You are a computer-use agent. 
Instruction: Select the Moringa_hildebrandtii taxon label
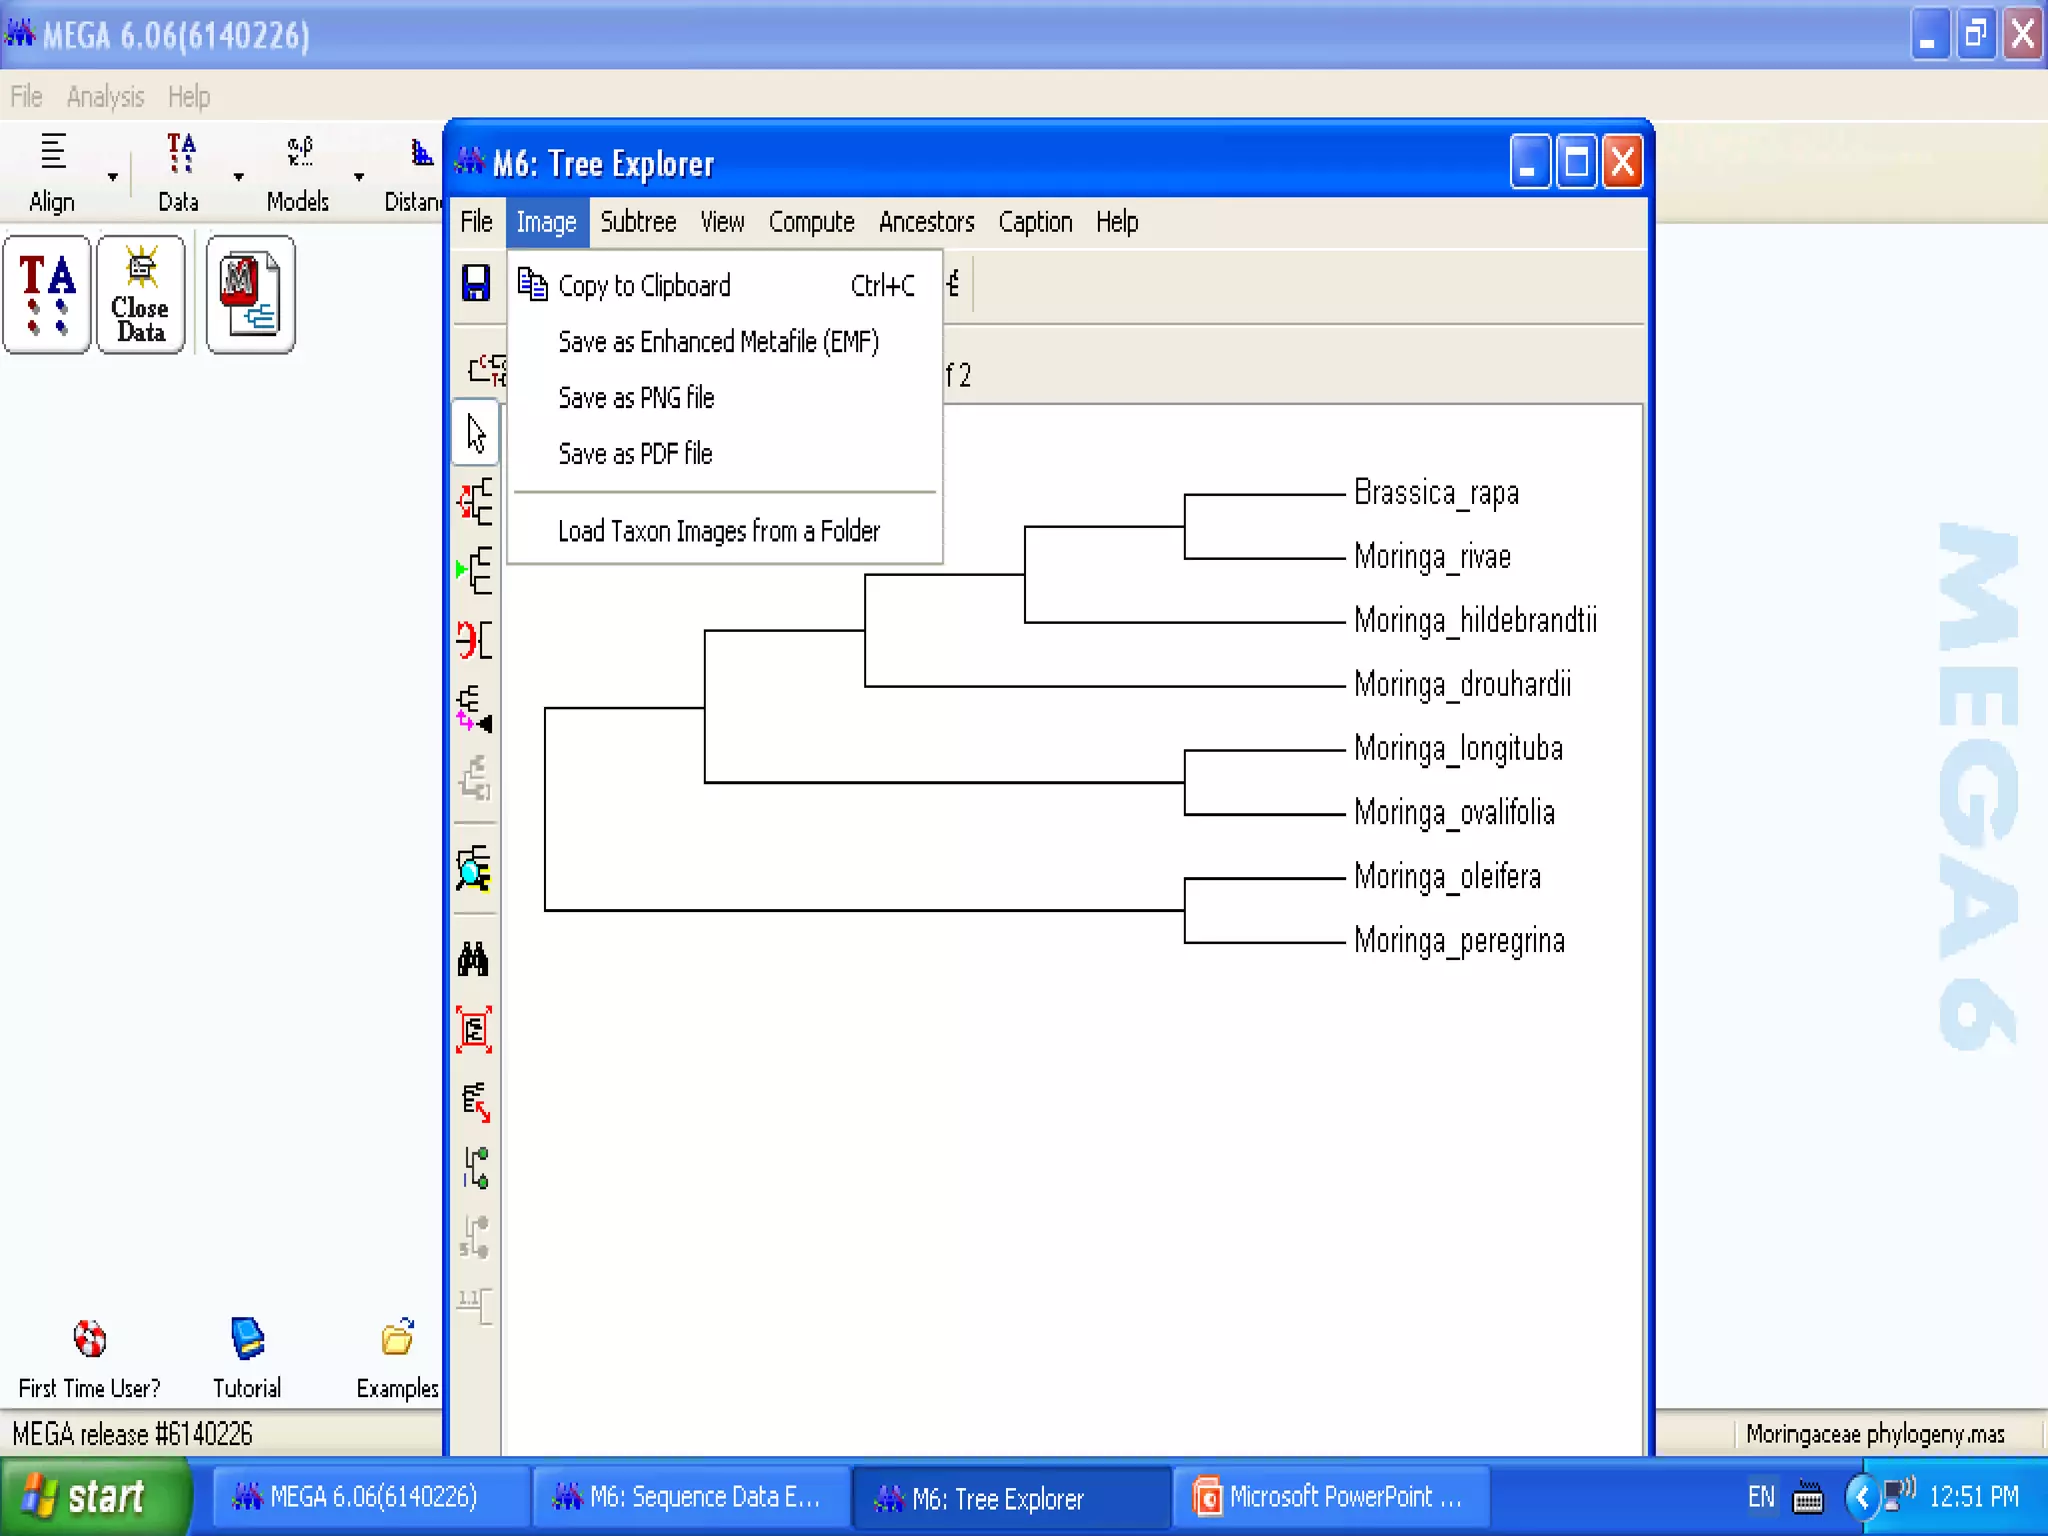click(x=1475, y=621)
